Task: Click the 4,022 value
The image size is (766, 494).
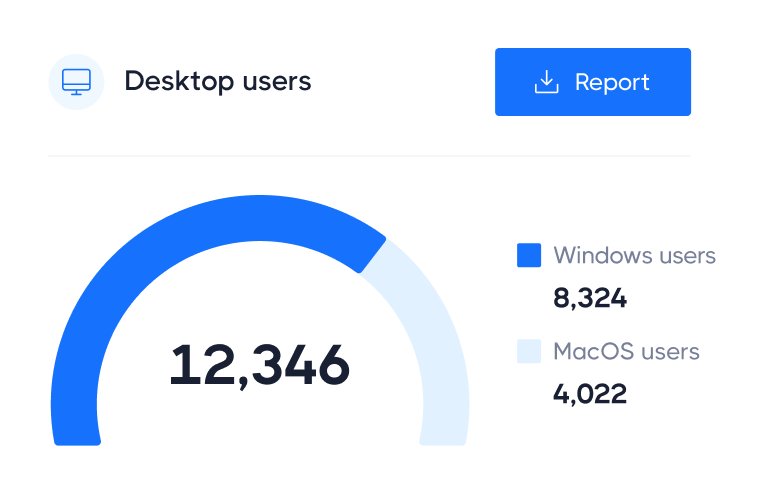Action: point(590,394)
